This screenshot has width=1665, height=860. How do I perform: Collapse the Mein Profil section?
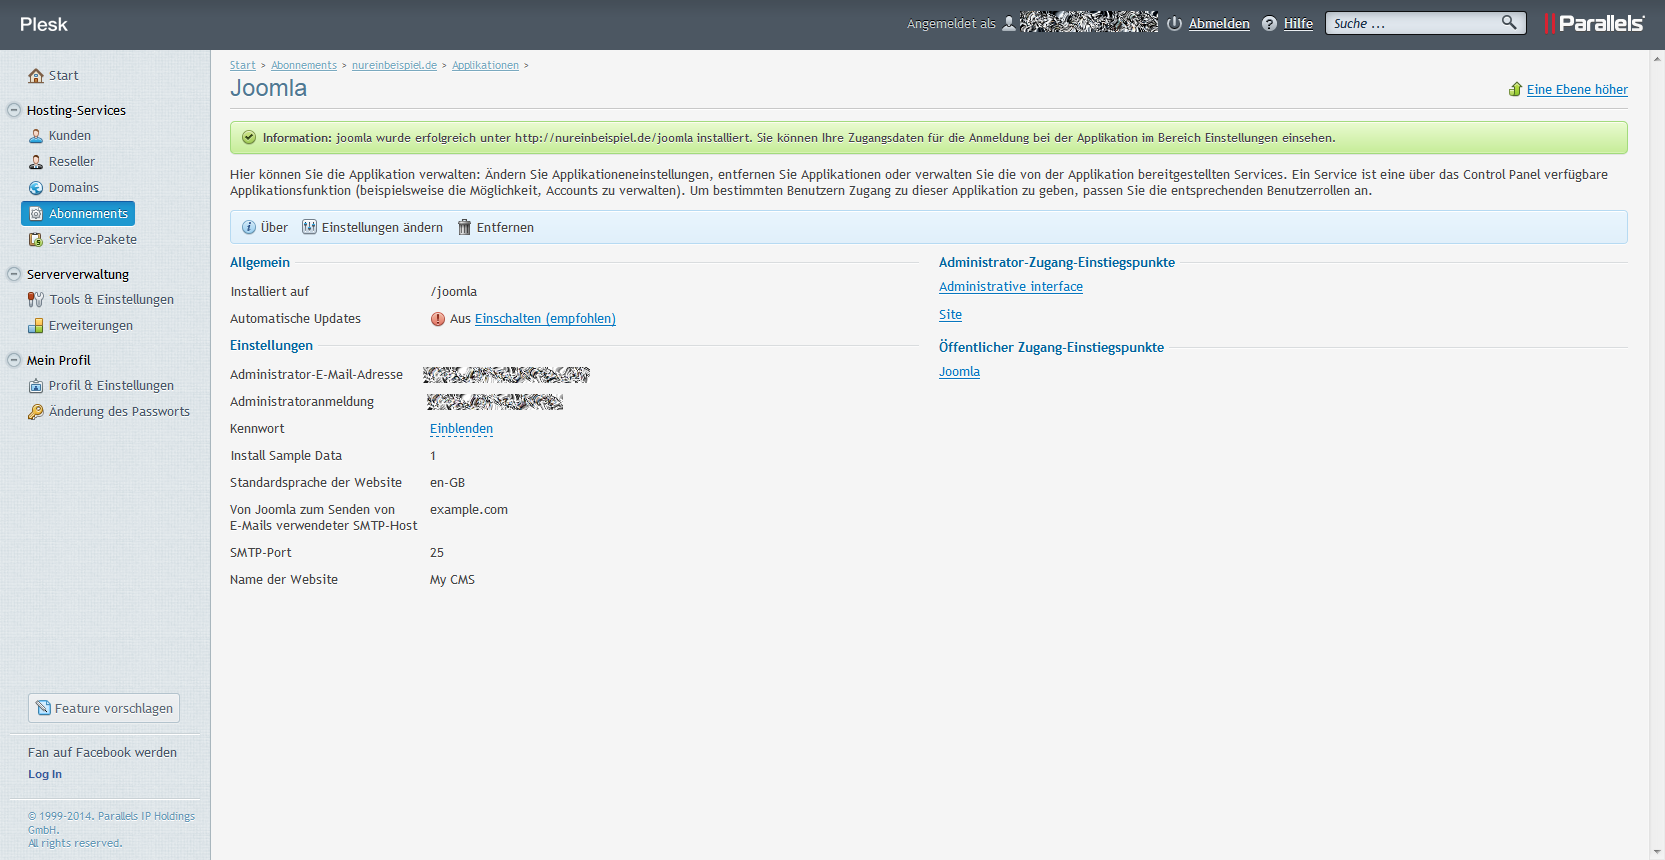pyautogui.click(x=14, y=360)
